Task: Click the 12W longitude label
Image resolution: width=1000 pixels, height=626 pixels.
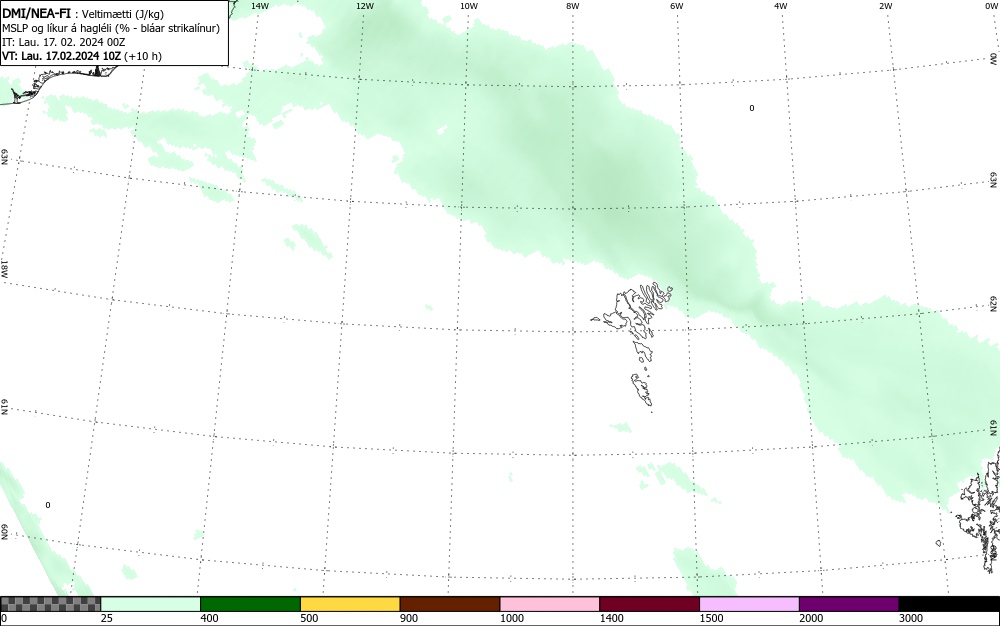Action: click(x=365, y=6)
